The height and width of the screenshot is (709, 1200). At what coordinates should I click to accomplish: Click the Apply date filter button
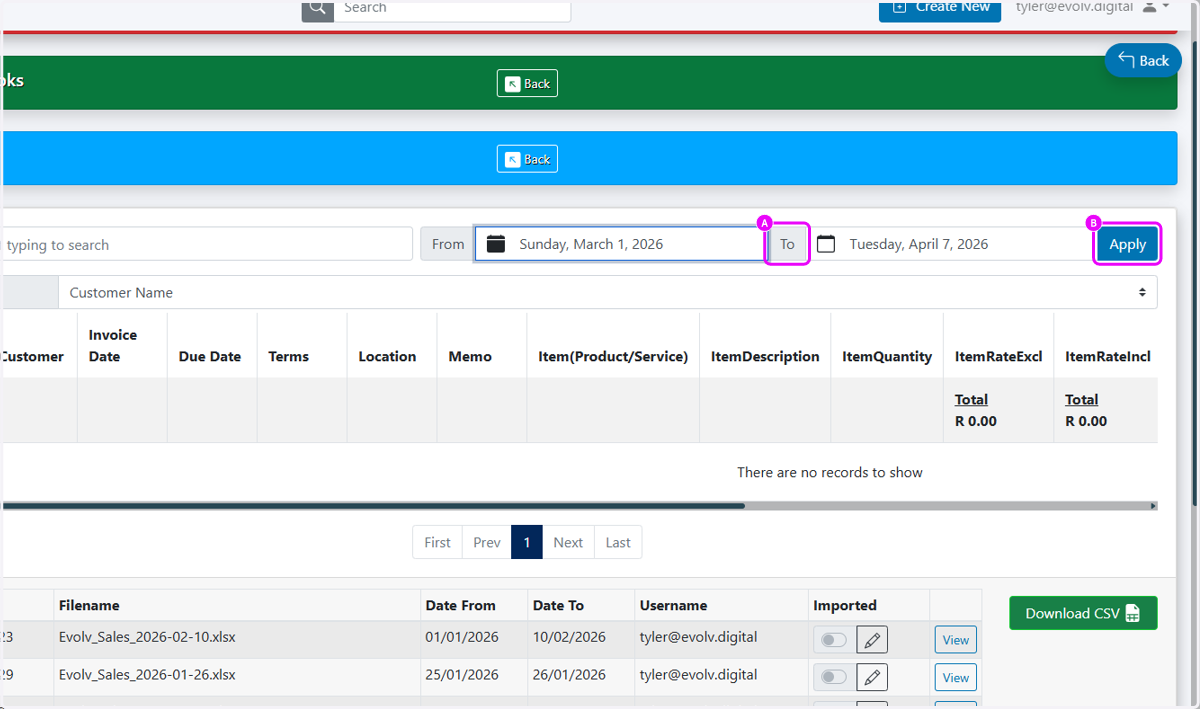click(x=1127, y=244)
